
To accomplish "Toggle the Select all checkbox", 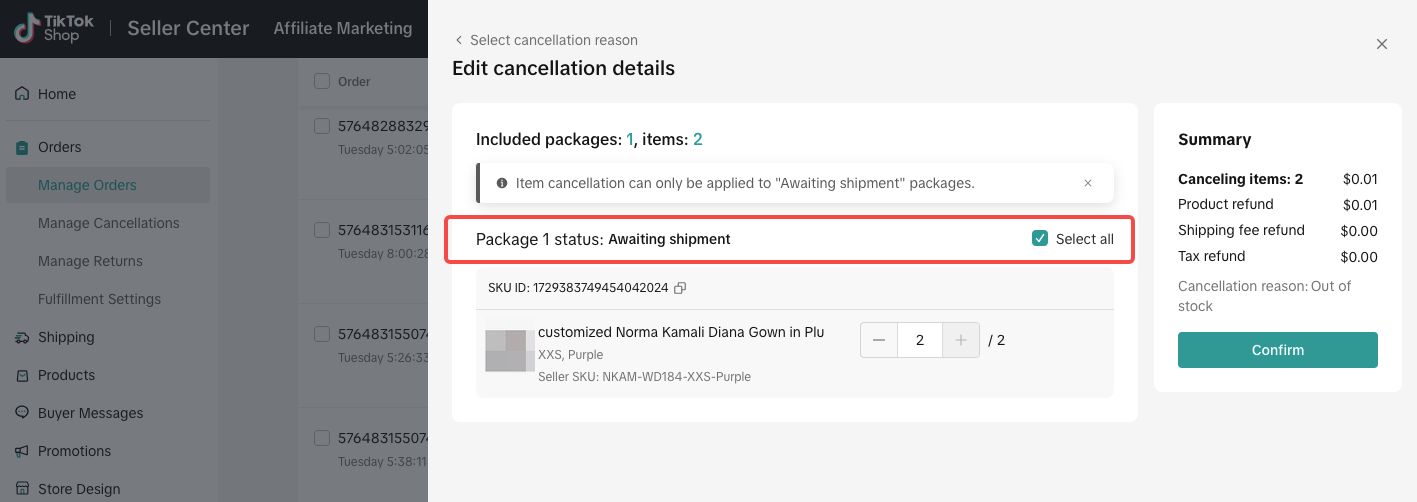I will point(1040,239).
